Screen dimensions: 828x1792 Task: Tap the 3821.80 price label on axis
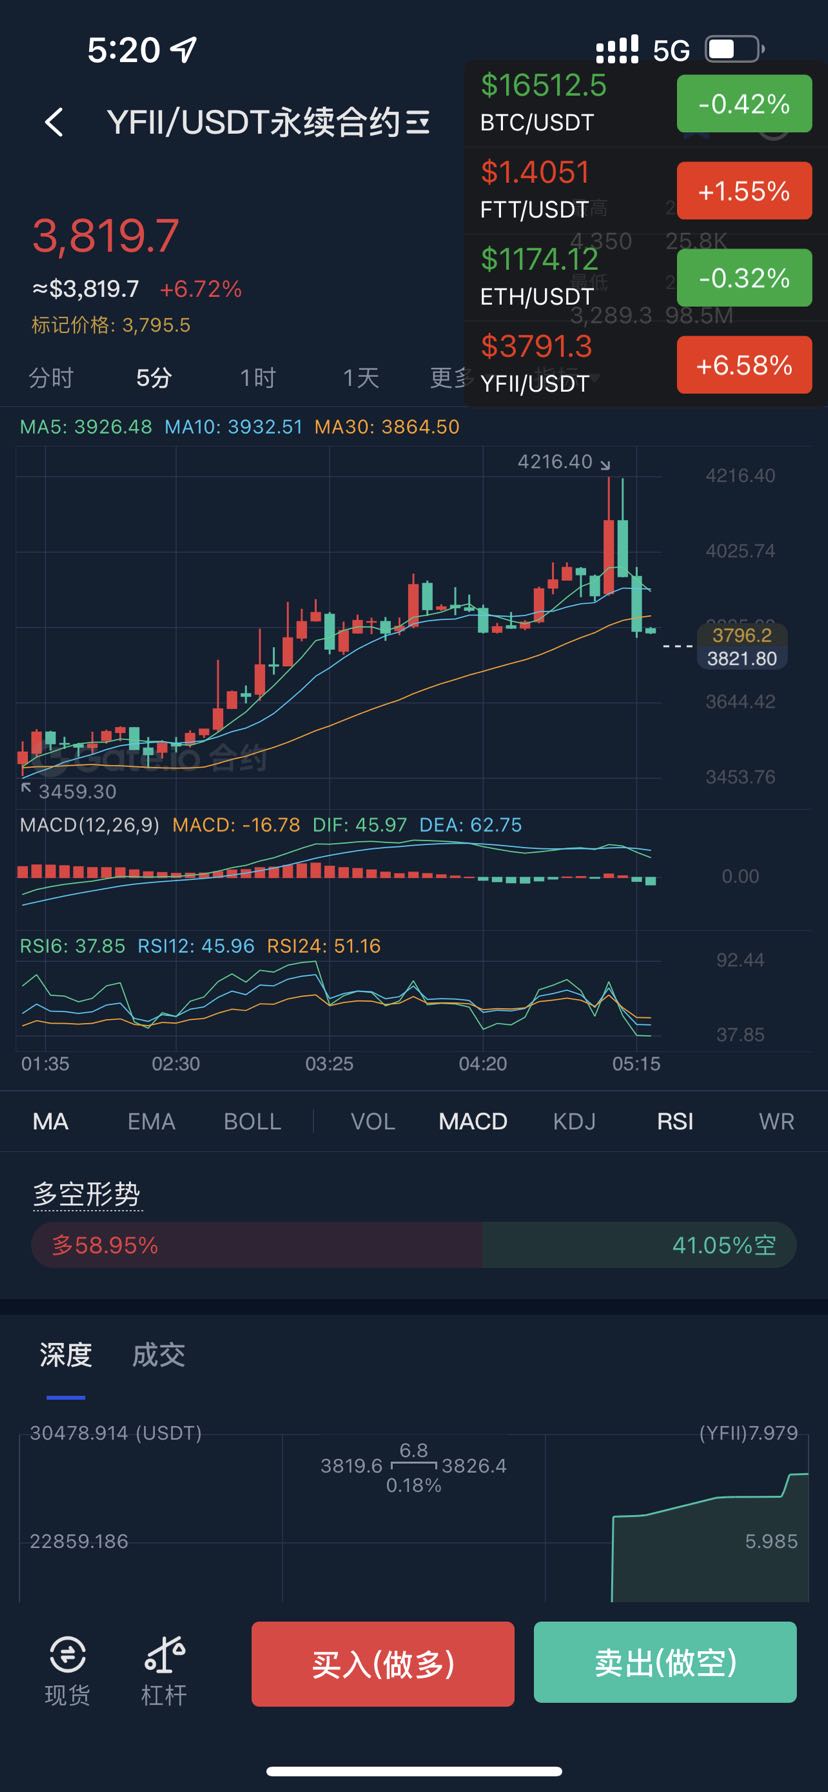742,658
